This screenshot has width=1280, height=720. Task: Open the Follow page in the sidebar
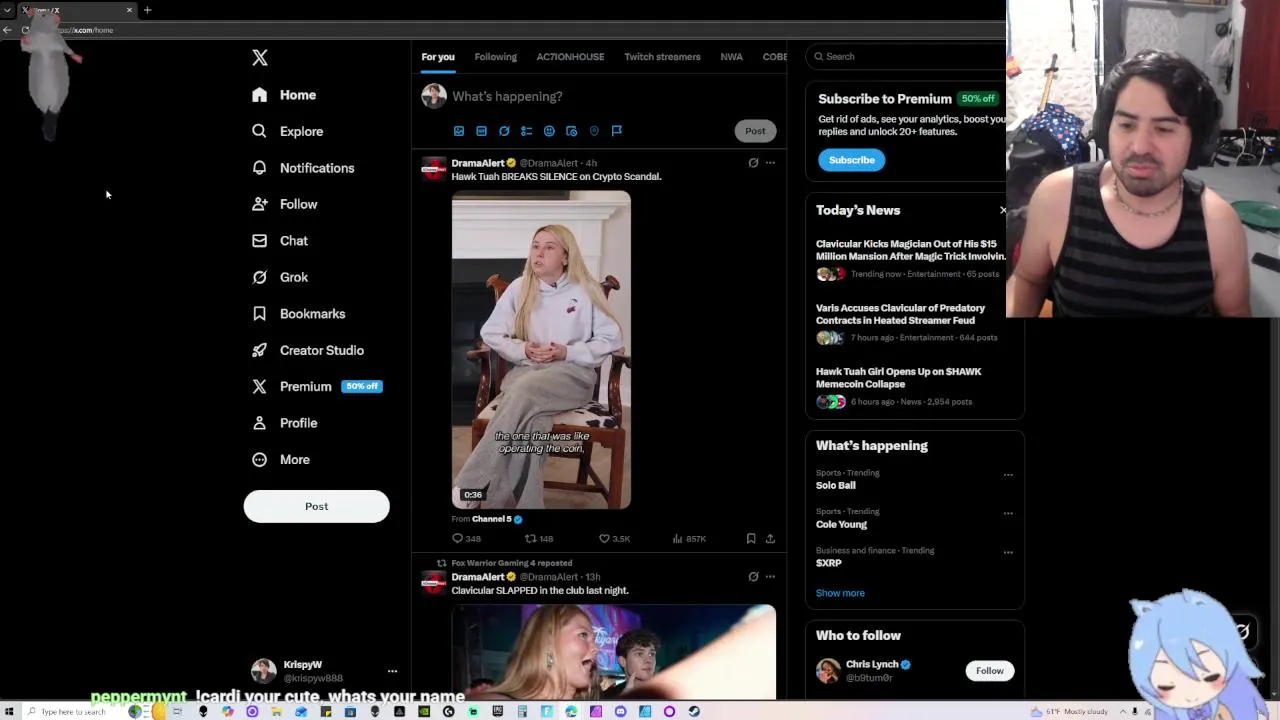click(x=285, y=204)
